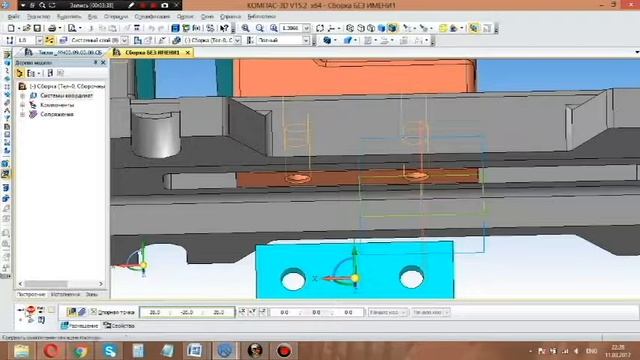This screenshot has height=360, width=640.
Task: Click the Print icon
Action: coord(52,28)
